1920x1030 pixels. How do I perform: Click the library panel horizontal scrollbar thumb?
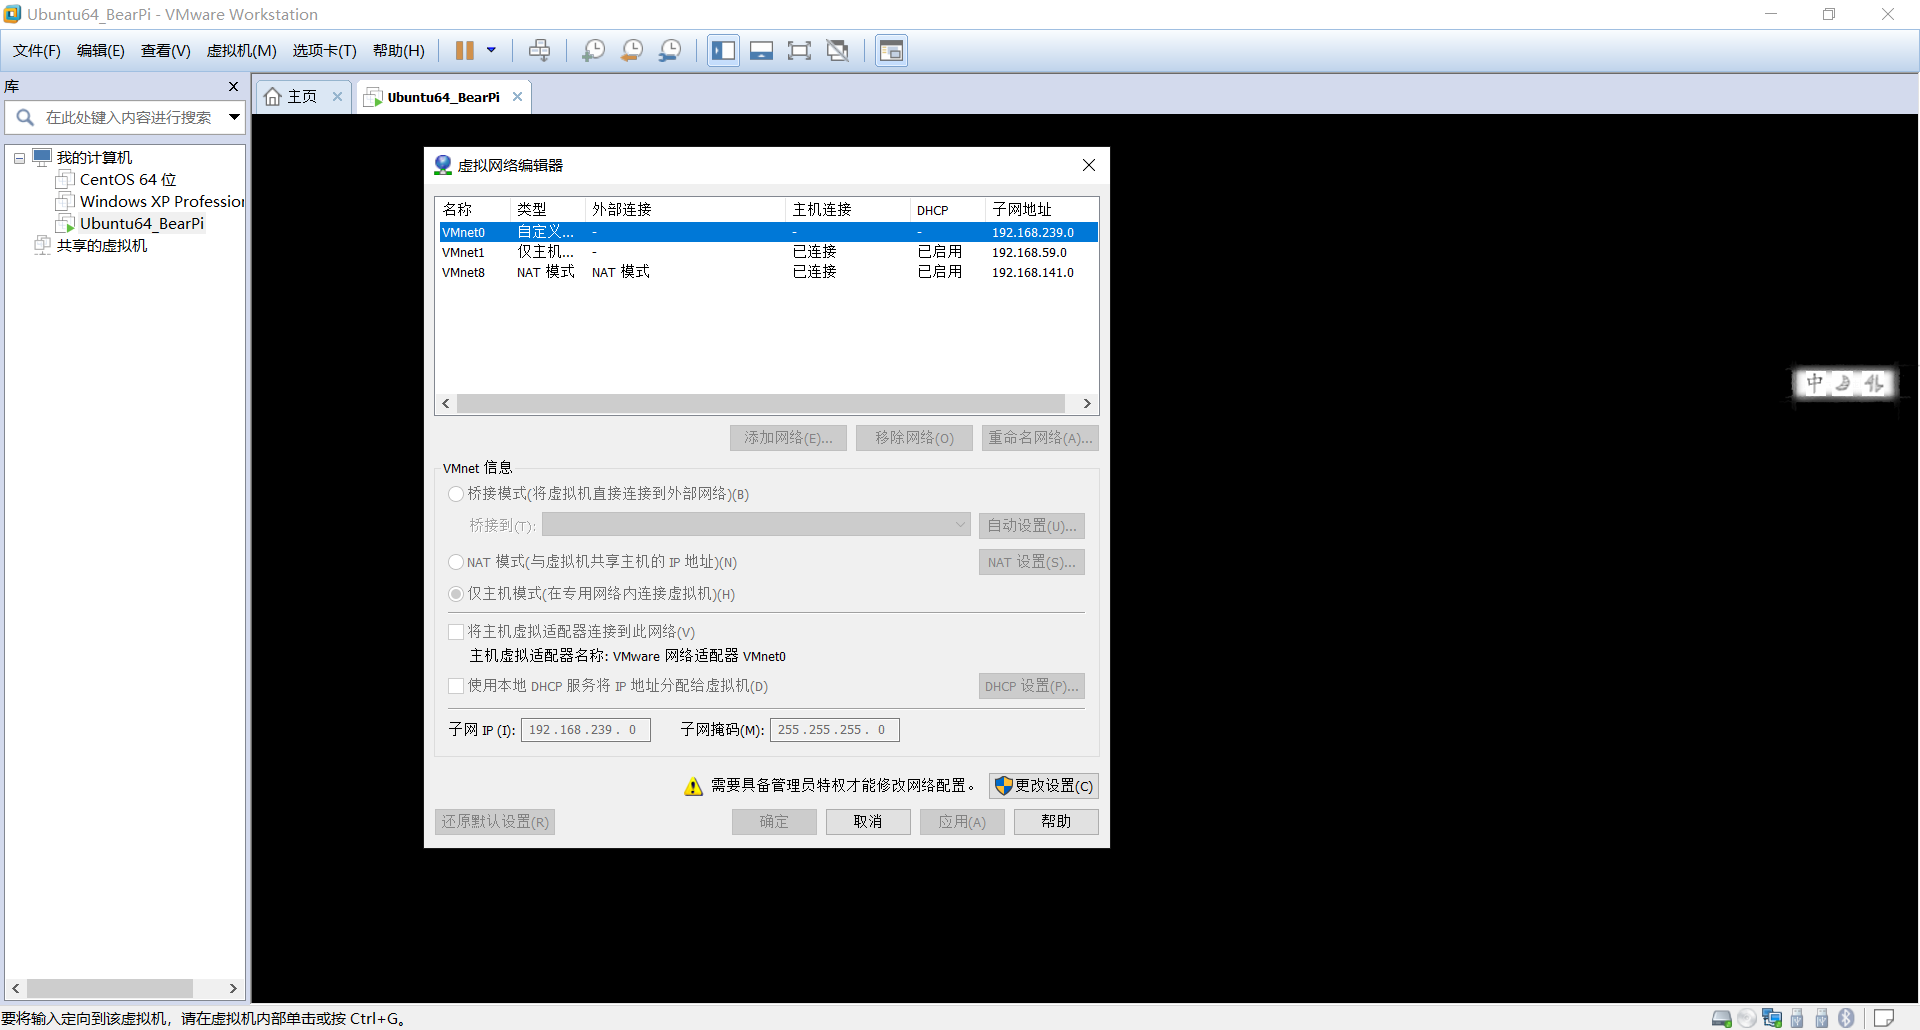click(x=110, y=989)
